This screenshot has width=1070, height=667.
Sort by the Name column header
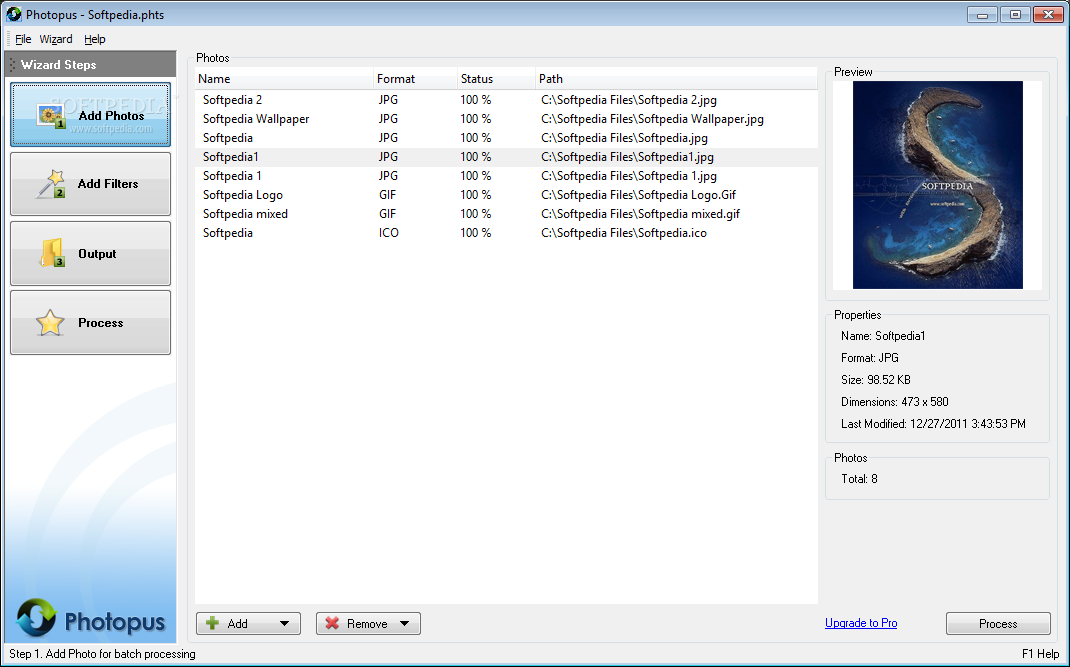[x=284, y=79]
